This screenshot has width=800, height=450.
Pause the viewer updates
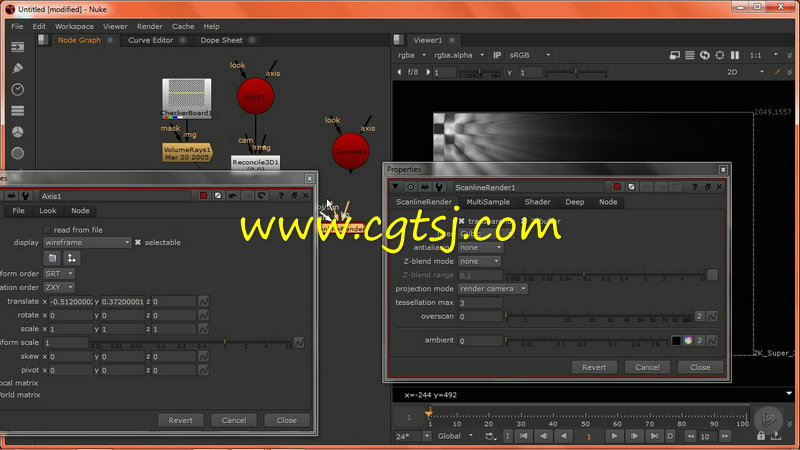735,55
